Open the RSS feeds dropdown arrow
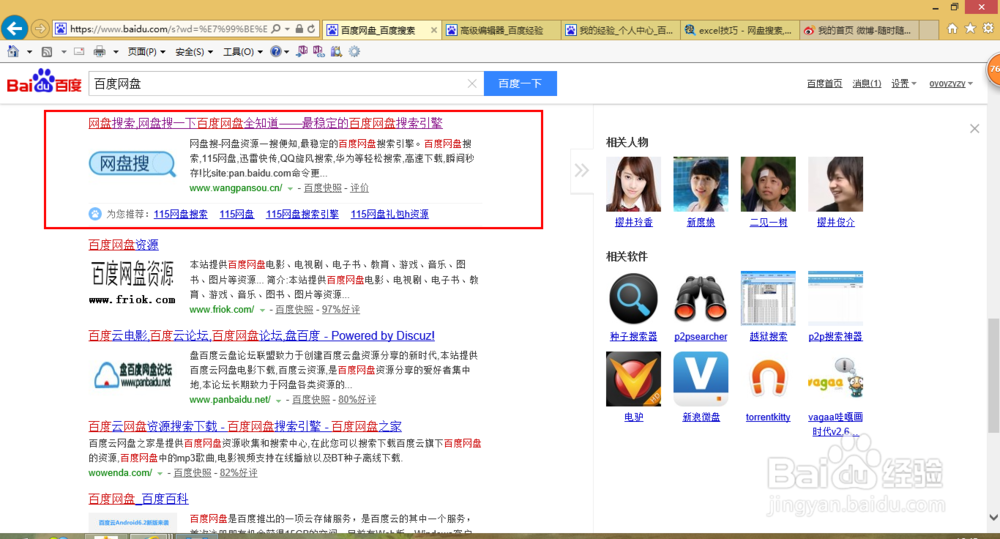Viewport: 1000px width, 539px height. pyautogui.click(x=63, y=52)
